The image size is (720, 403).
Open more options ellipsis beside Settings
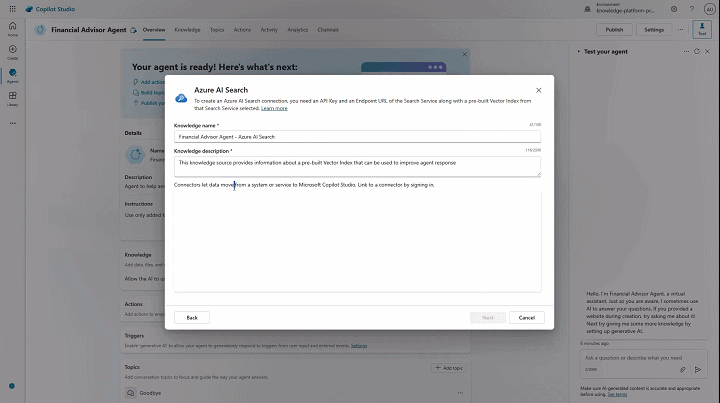(681, 30)
